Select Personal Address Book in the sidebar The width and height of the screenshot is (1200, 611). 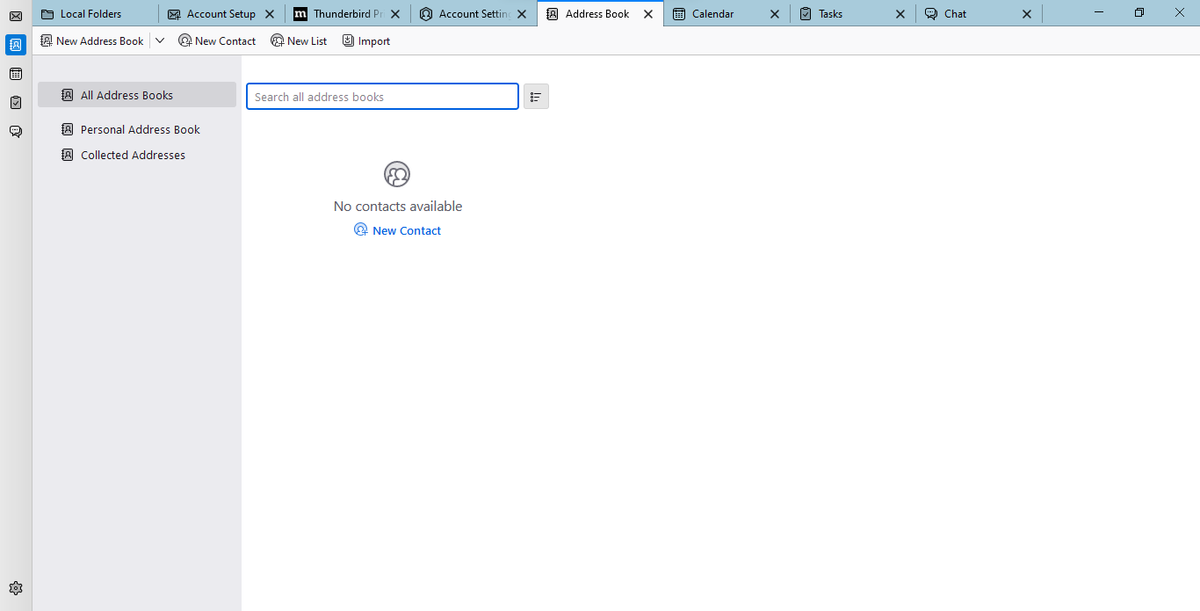(139, 129)
